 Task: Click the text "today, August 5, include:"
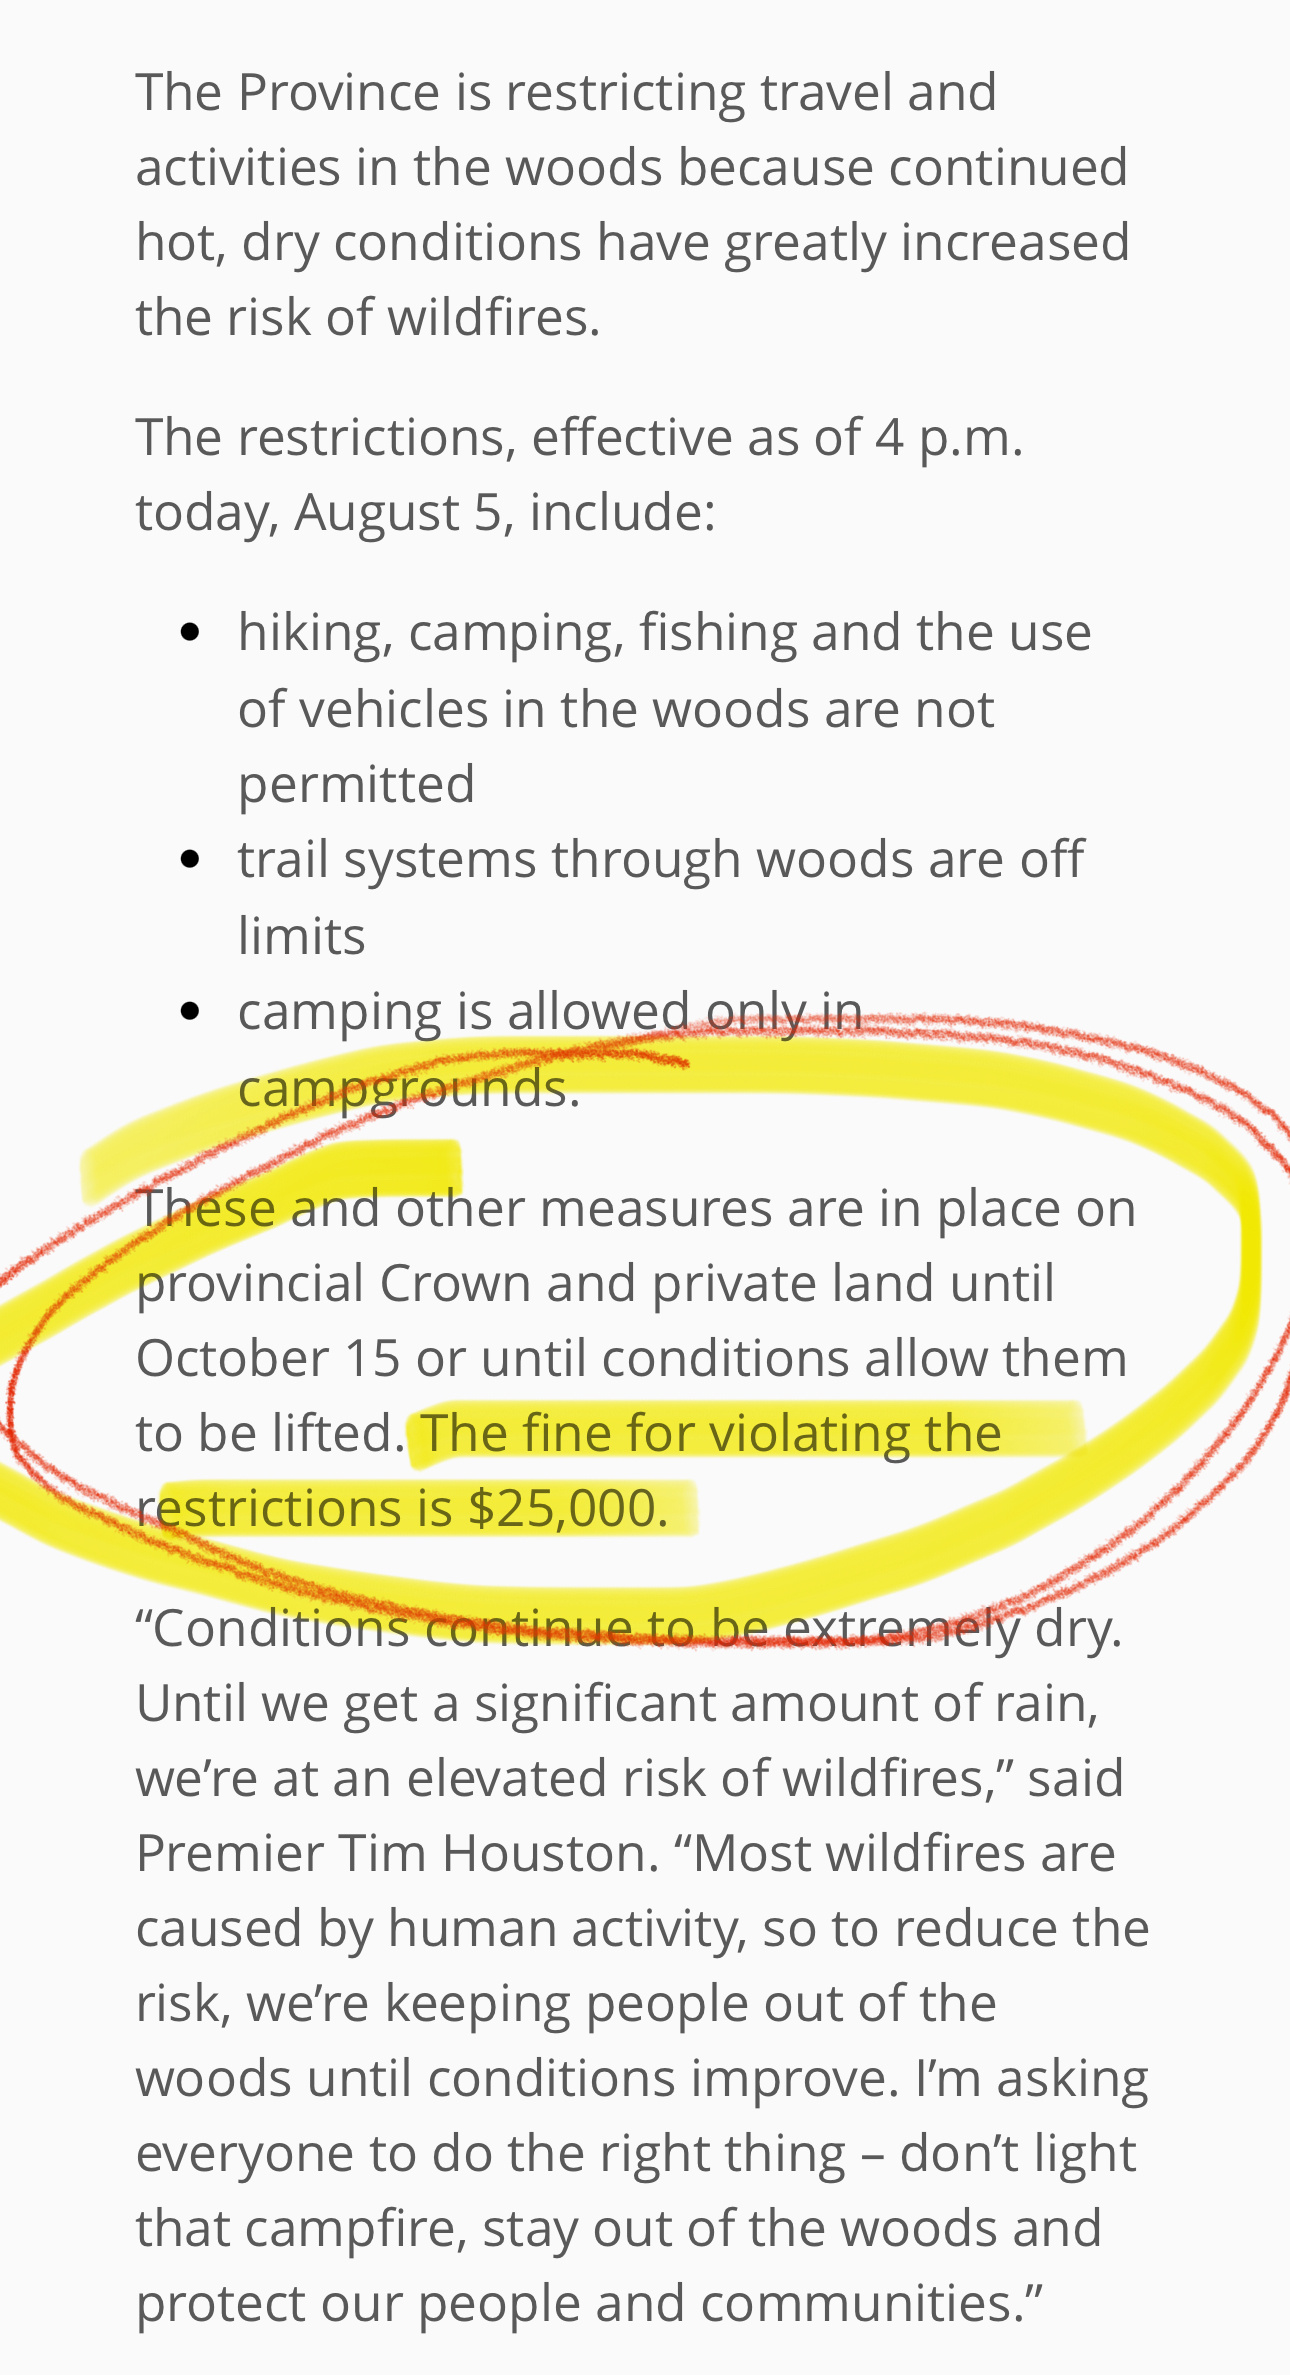pyautogui.click(x=426, y=512)
